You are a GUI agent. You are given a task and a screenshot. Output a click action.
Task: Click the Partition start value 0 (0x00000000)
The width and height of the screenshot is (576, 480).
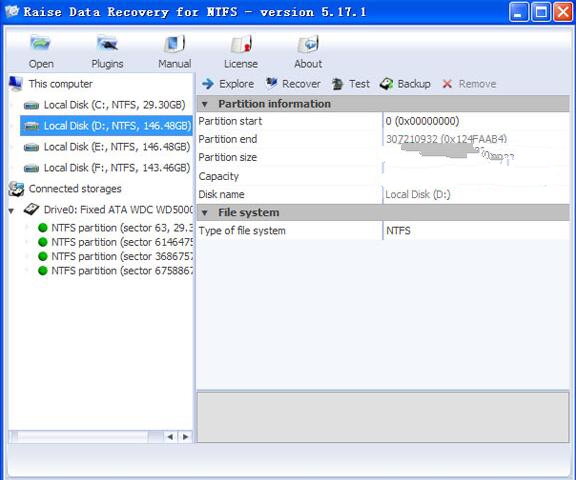coord(422,121)
